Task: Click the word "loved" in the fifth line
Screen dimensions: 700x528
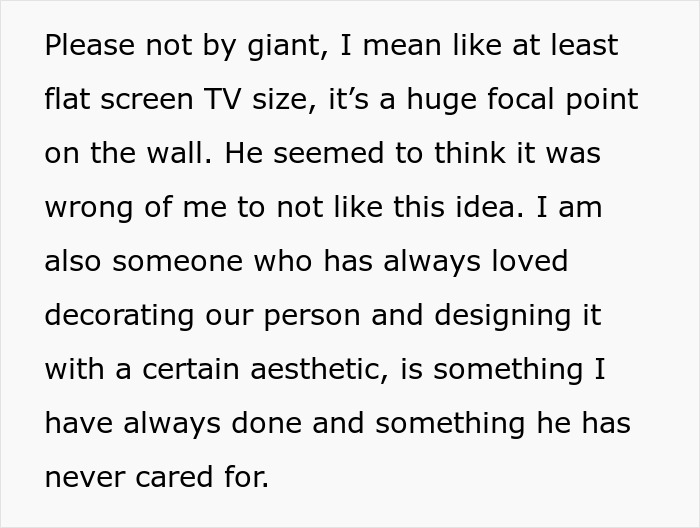Action: (529, 261)
